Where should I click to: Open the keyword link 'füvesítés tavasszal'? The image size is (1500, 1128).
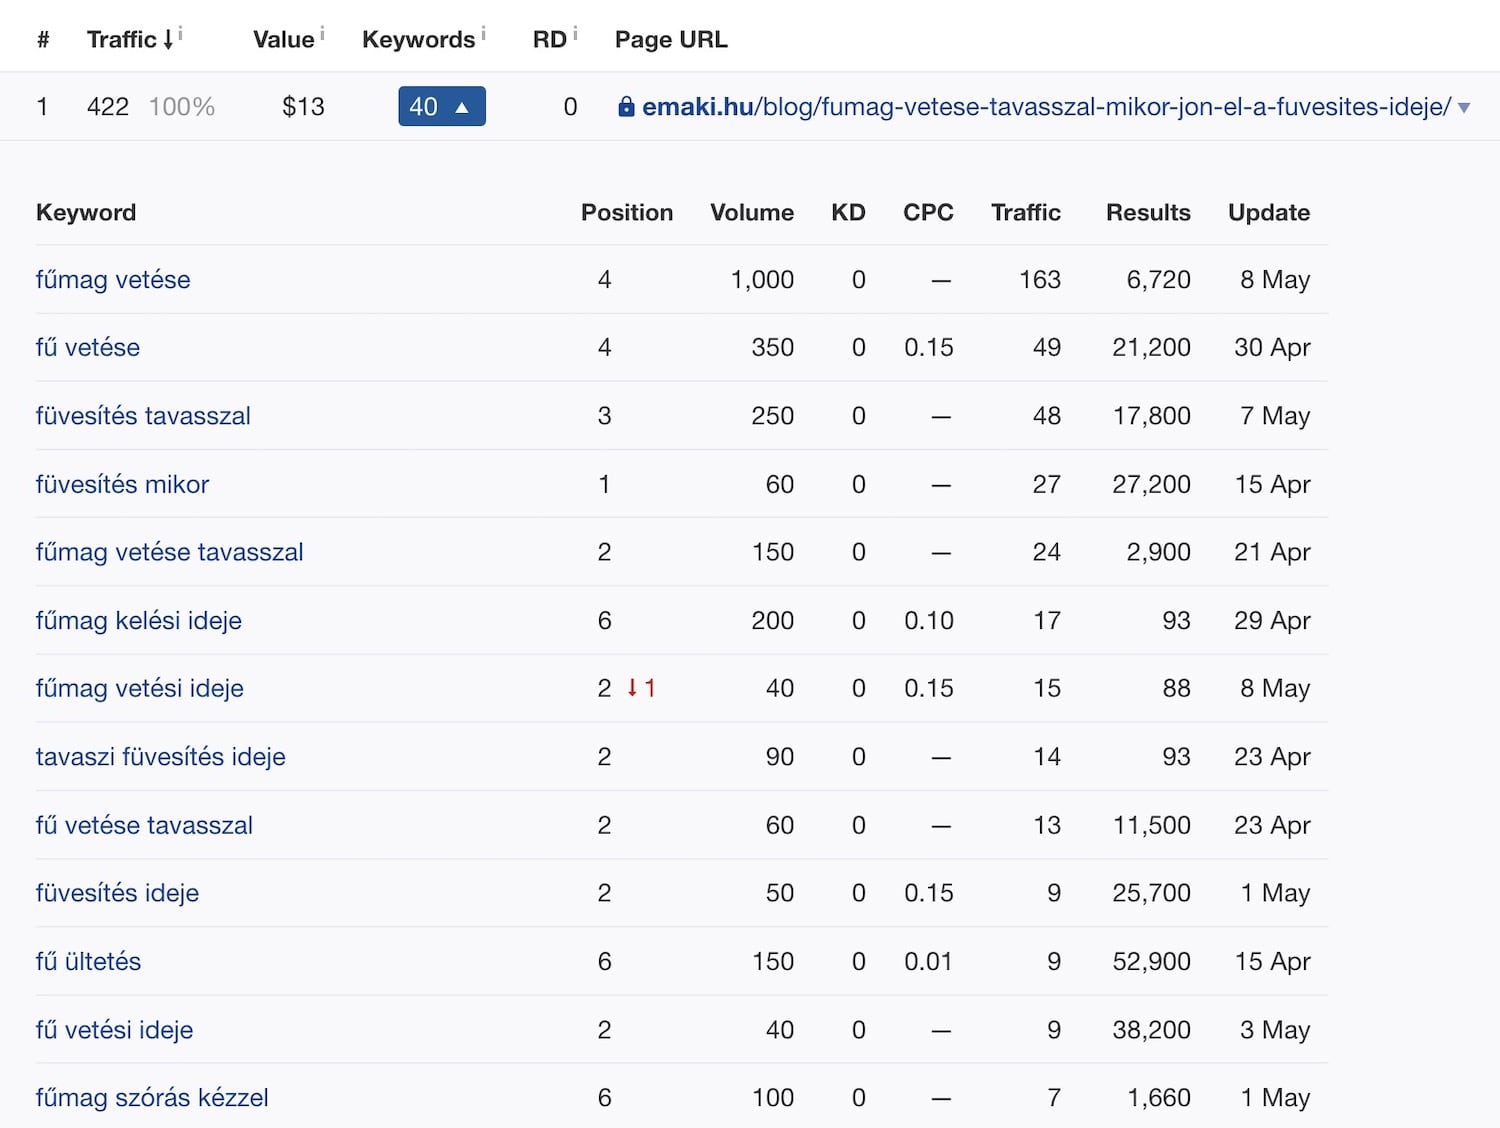click(143, 416)
